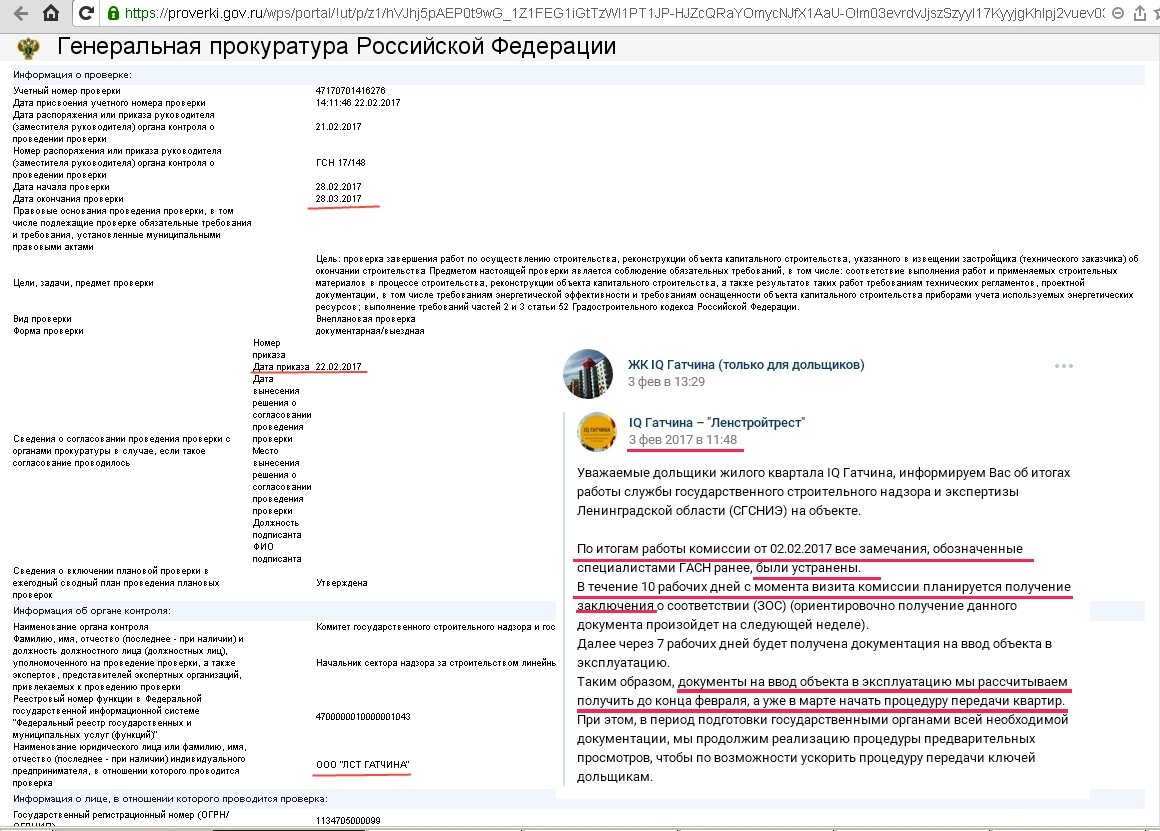Select the 'Информация о проверке:' section heading
The image size is (1160, 831).
(72, 75)
